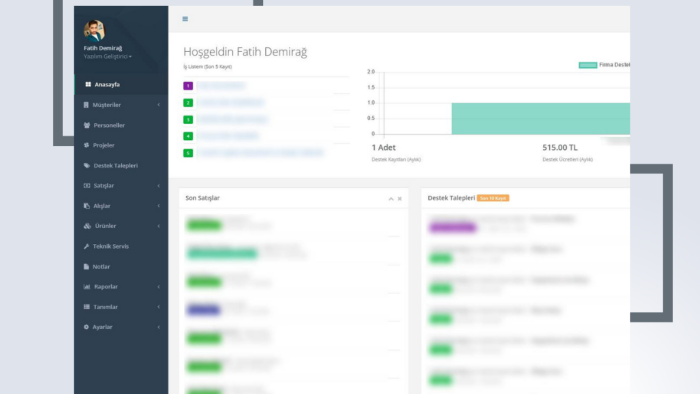Click the Teknik Servis wrench icon
700x394 pixels.
tap(86, 246)
